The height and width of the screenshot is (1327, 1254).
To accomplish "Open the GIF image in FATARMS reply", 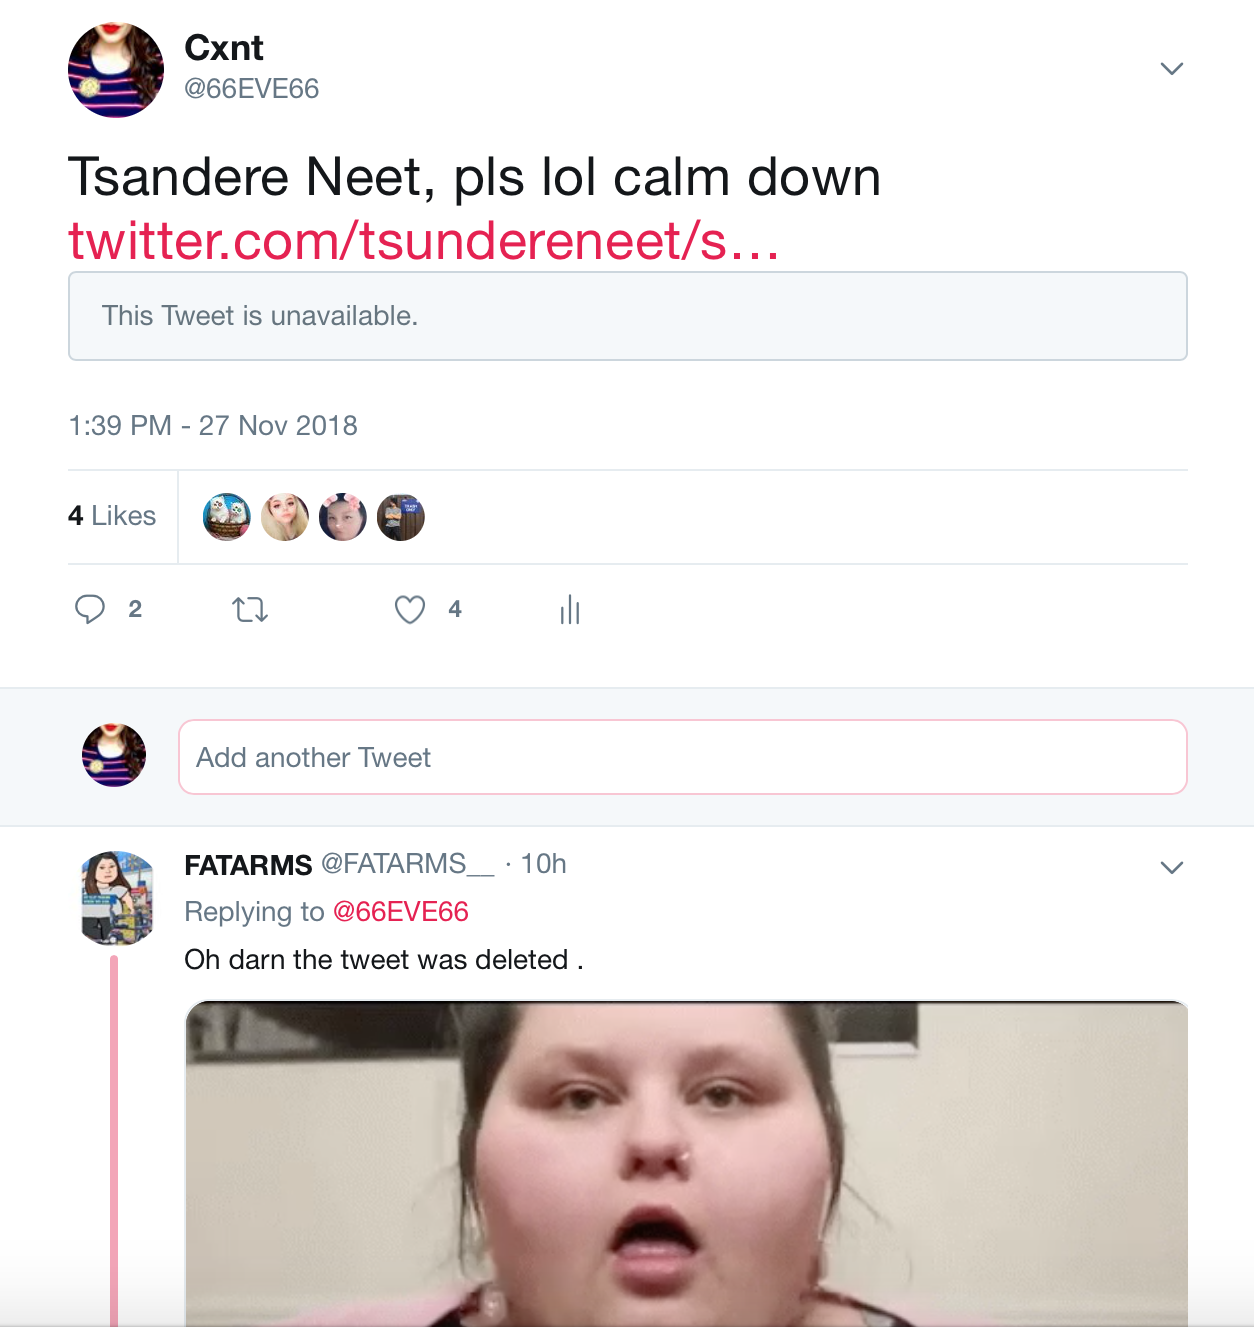I will pyautogui.click(x=687, y=1163).
